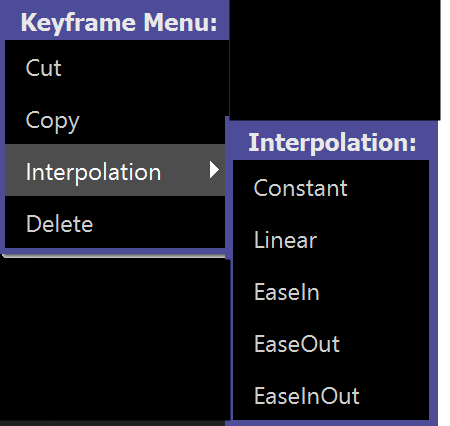Click the Copy text label
Image resolution: width=450 pixels, height=426 pixels.
(53, 121)
